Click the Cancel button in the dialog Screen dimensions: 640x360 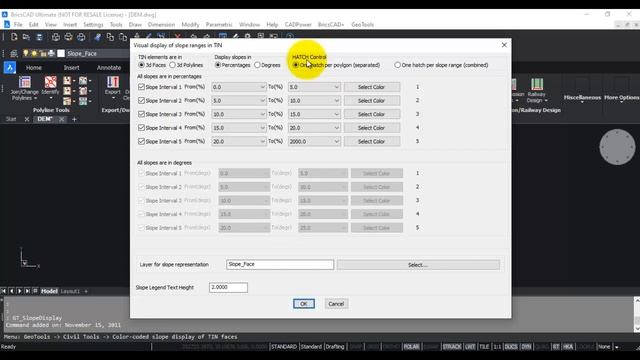click(x=336, y=304)
